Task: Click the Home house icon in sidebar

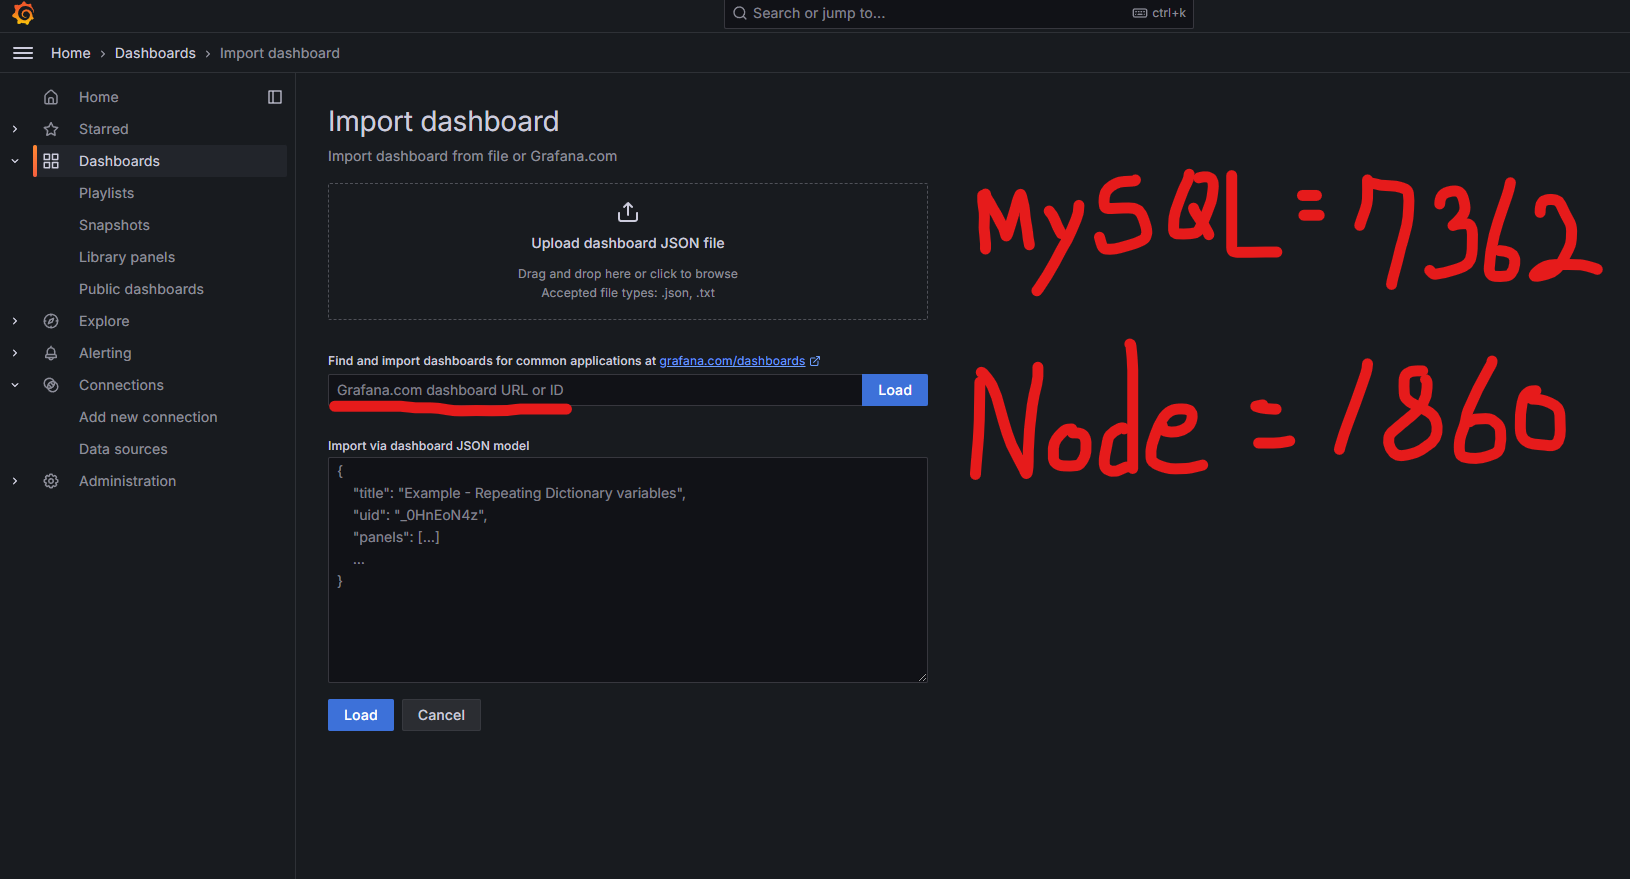Action: (51, 97)
